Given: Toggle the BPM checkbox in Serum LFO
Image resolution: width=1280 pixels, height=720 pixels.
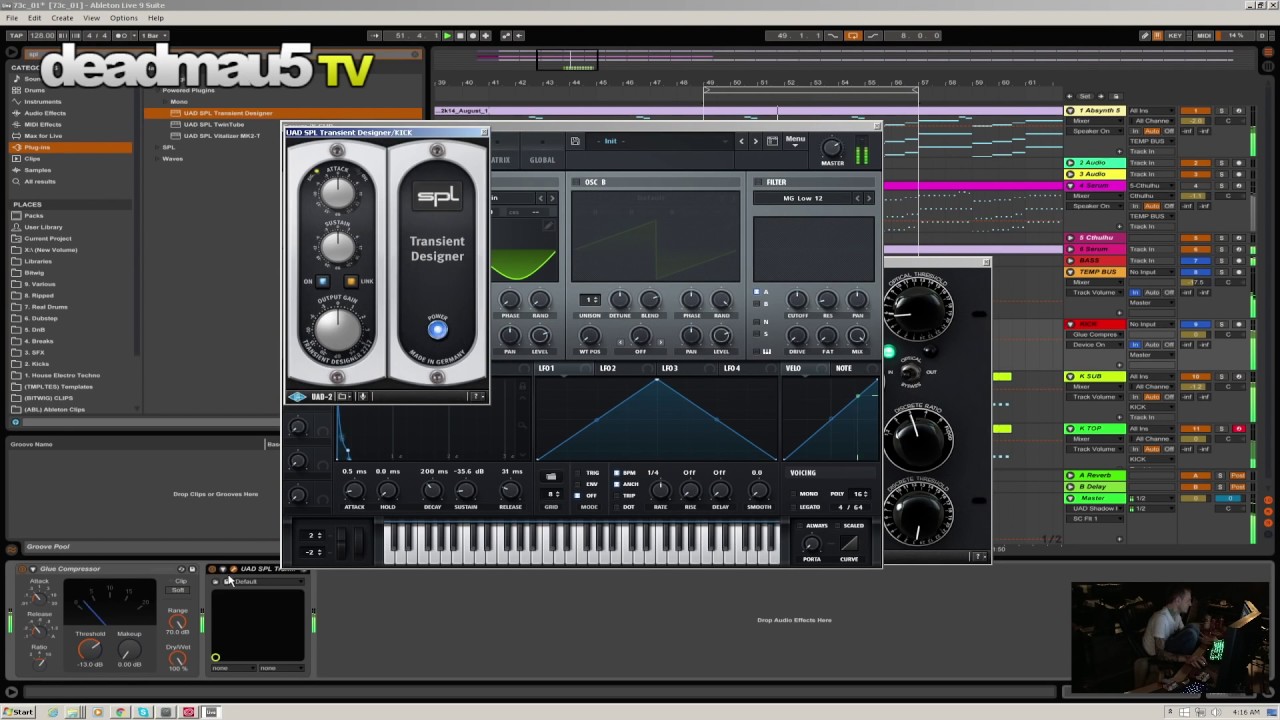Looking at the screenshot, I should [x=617, y=473].
